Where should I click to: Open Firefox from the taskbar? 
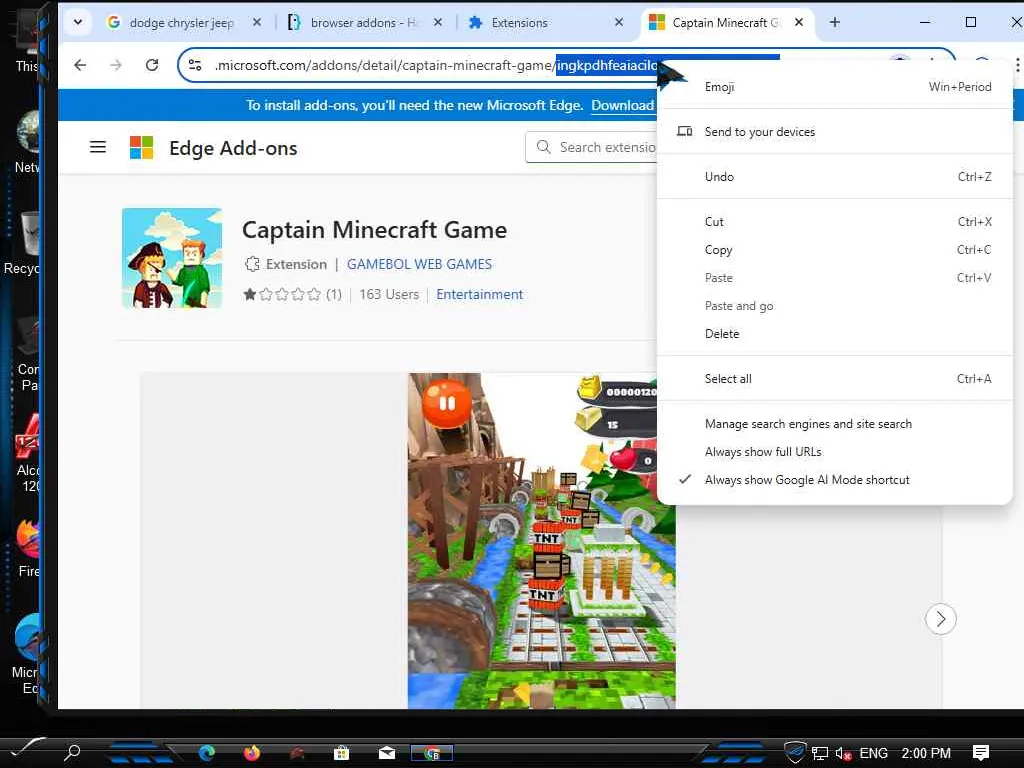pyautogui.click(x=252, y=753)
